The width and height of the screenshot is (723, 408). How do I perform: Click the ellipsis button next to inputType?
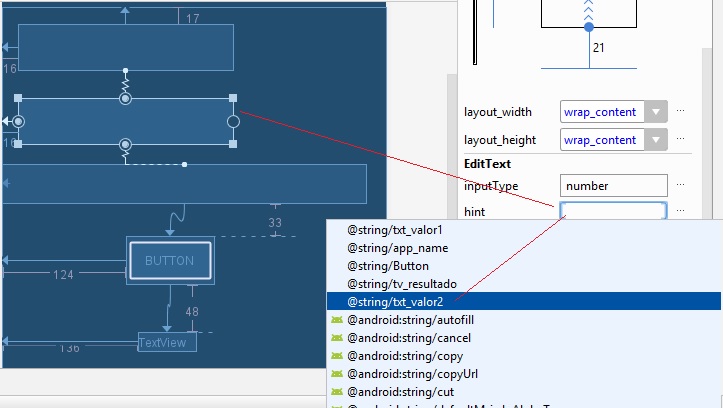[x=681, y=185]
